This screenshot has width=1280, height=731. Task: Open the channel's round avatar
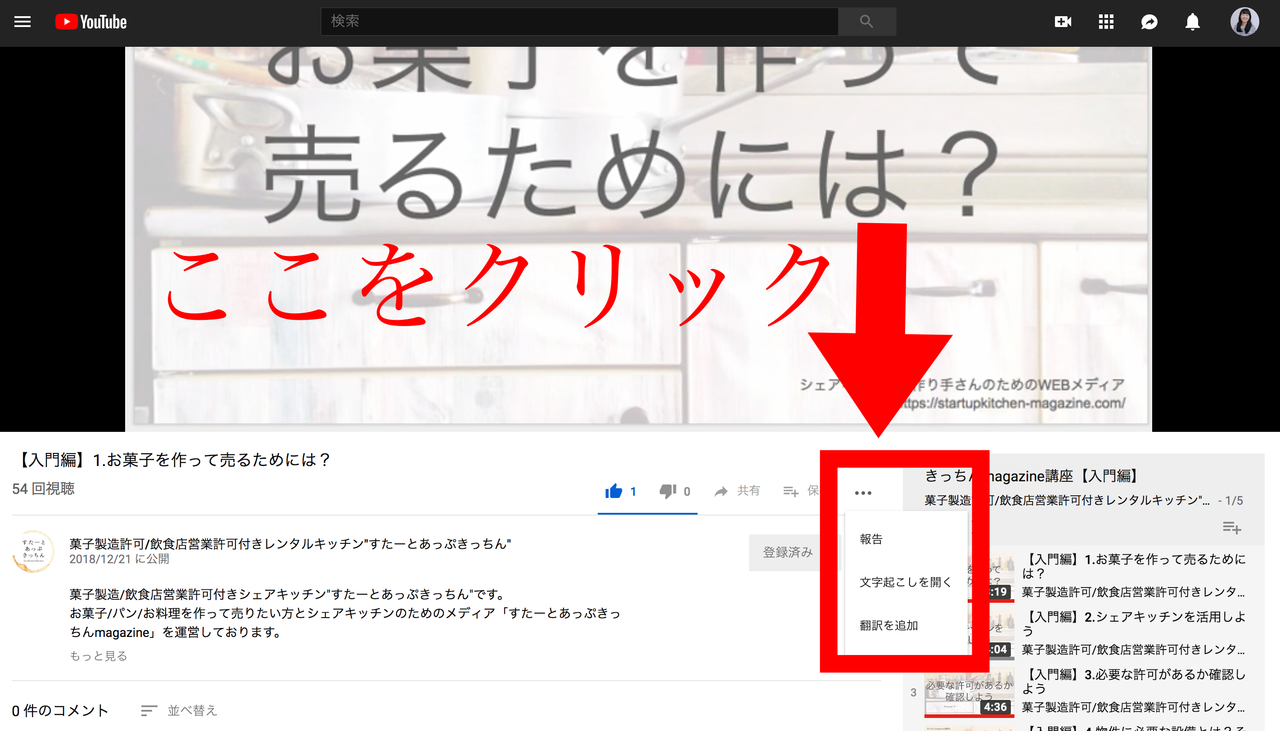(x=33, y=551)
